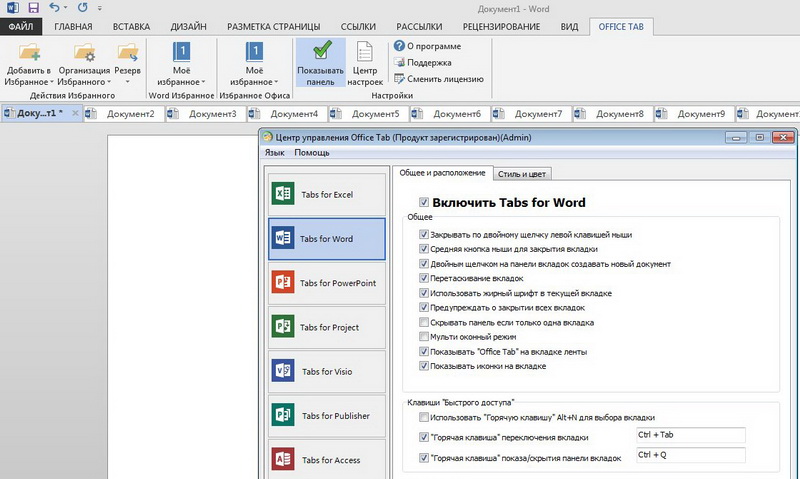Image resolution: width=800 pixels, height=479 pixels.
Task: Open the ДИЗАЙН ribbon tab
Action: coord(188,27)
